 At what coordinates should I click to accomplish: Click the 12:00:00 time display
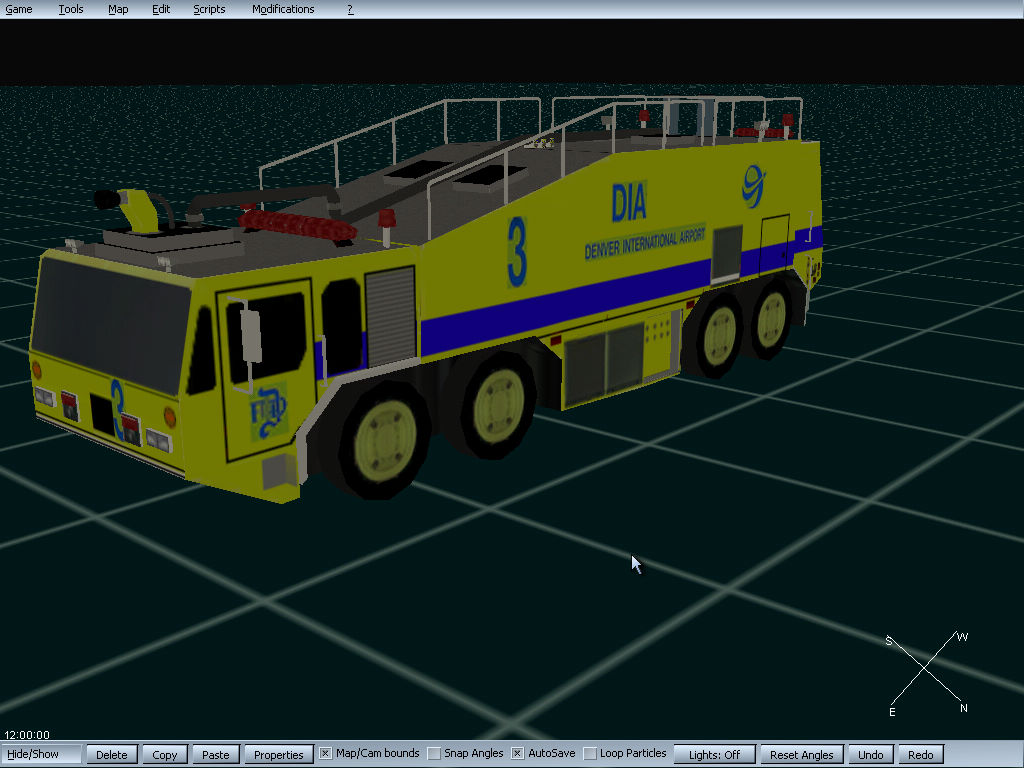pos(27,735)
